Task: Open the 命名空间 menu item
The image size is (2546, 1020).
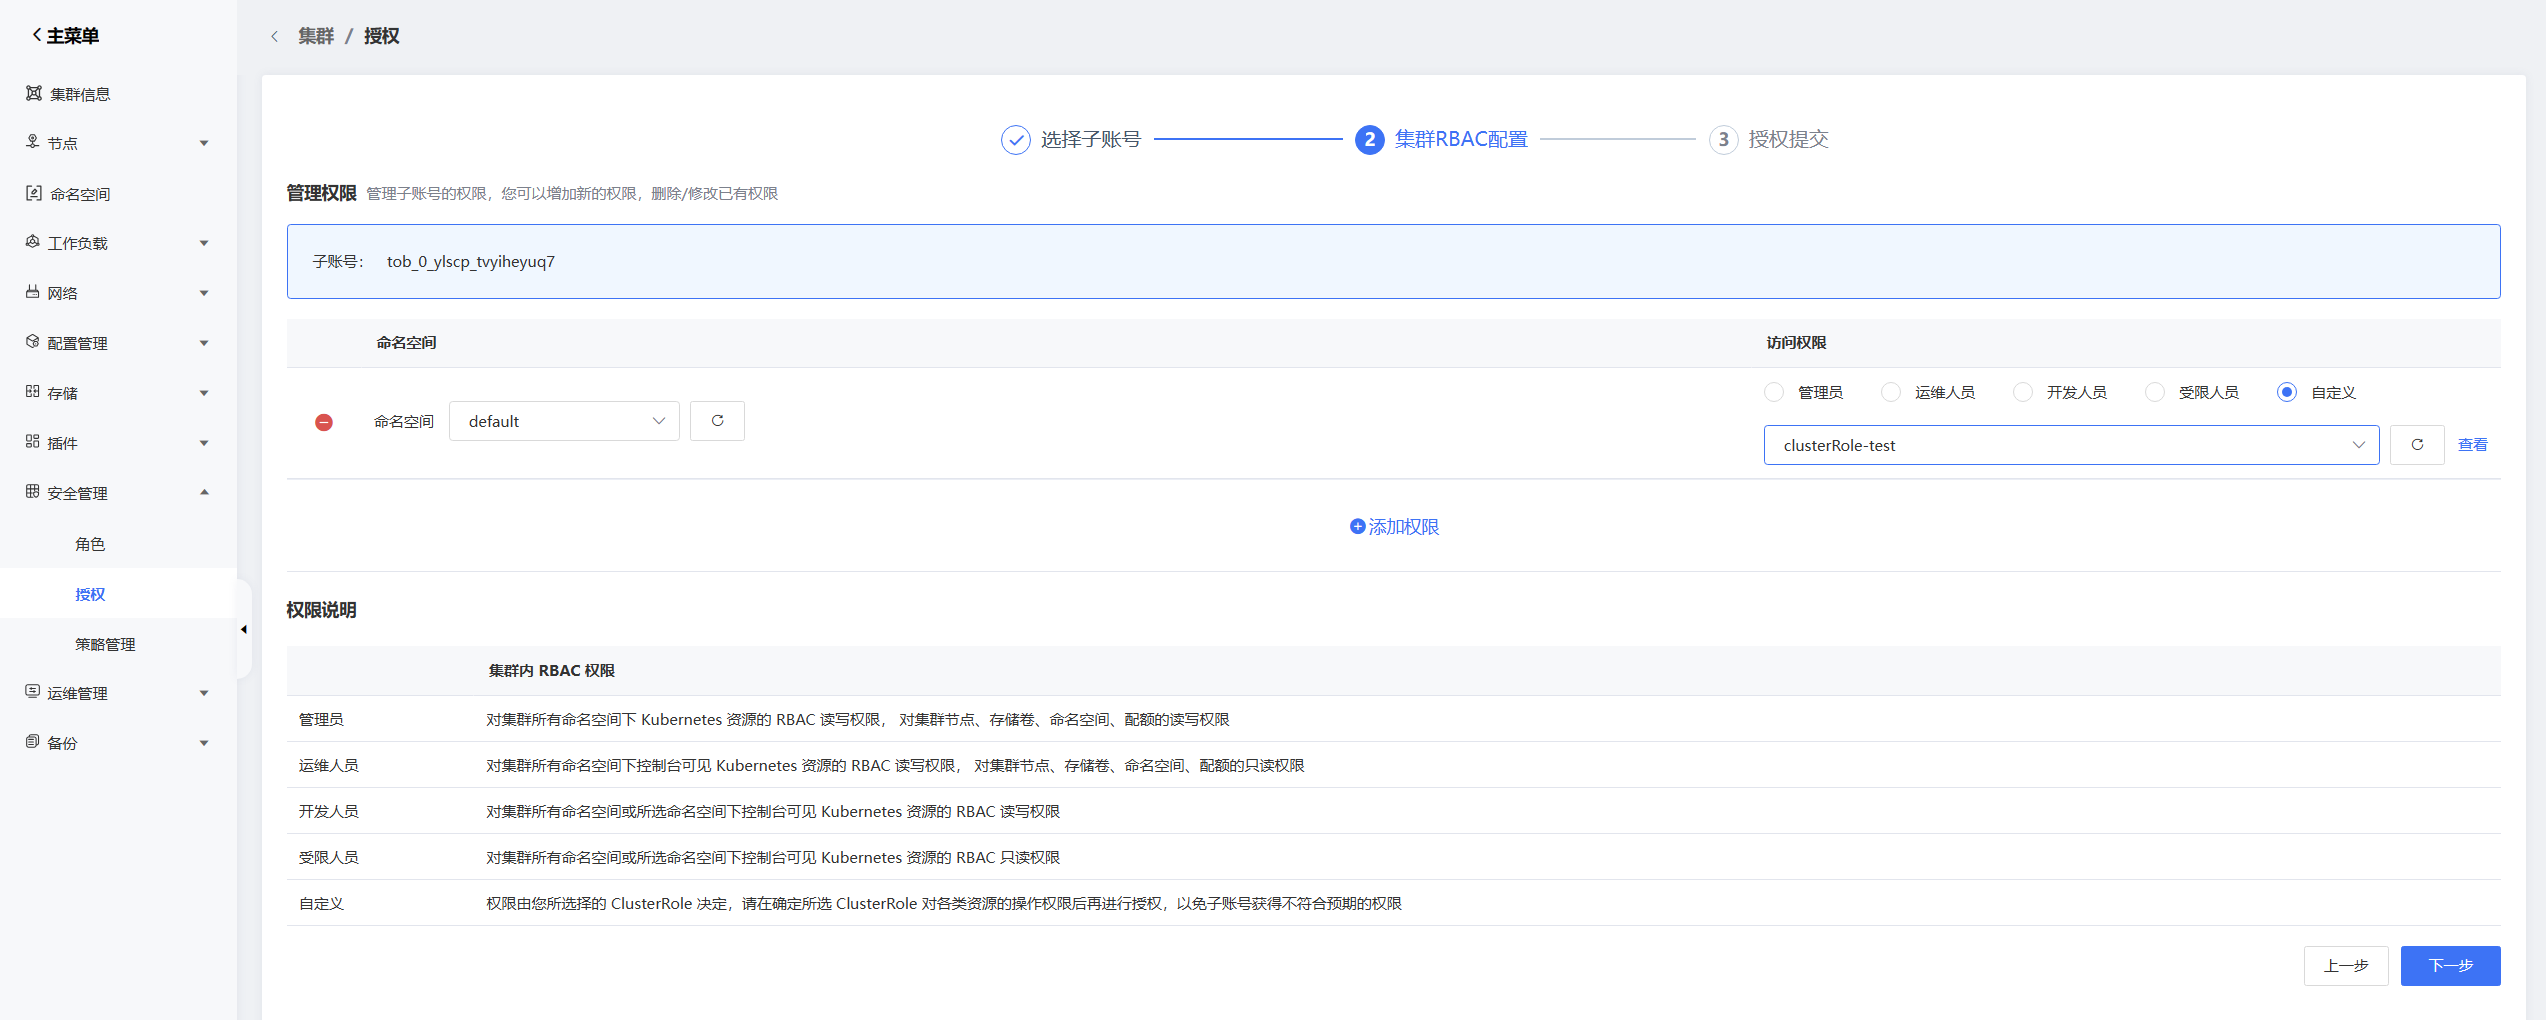Action: point(118,194)
